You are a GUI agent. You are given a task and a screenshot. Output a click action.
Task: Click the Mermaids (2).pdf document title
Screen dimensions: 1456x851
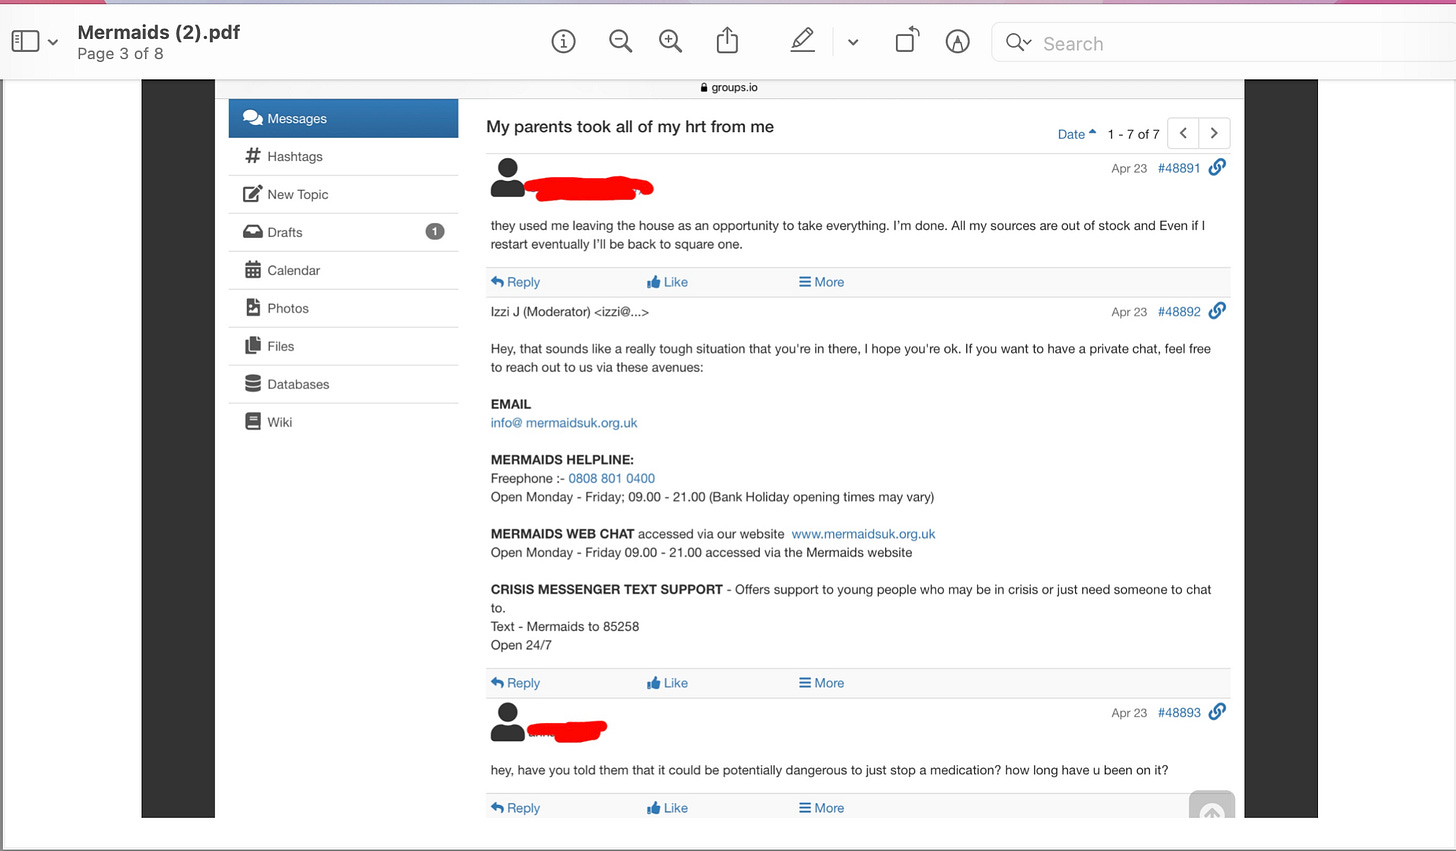pyautogui.click(x=159, y=32)
